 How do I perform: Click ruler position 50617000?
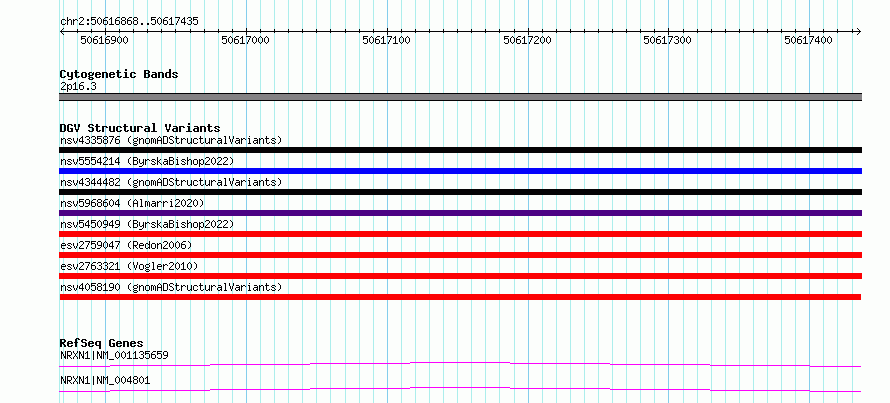click(x=246, y=40)
